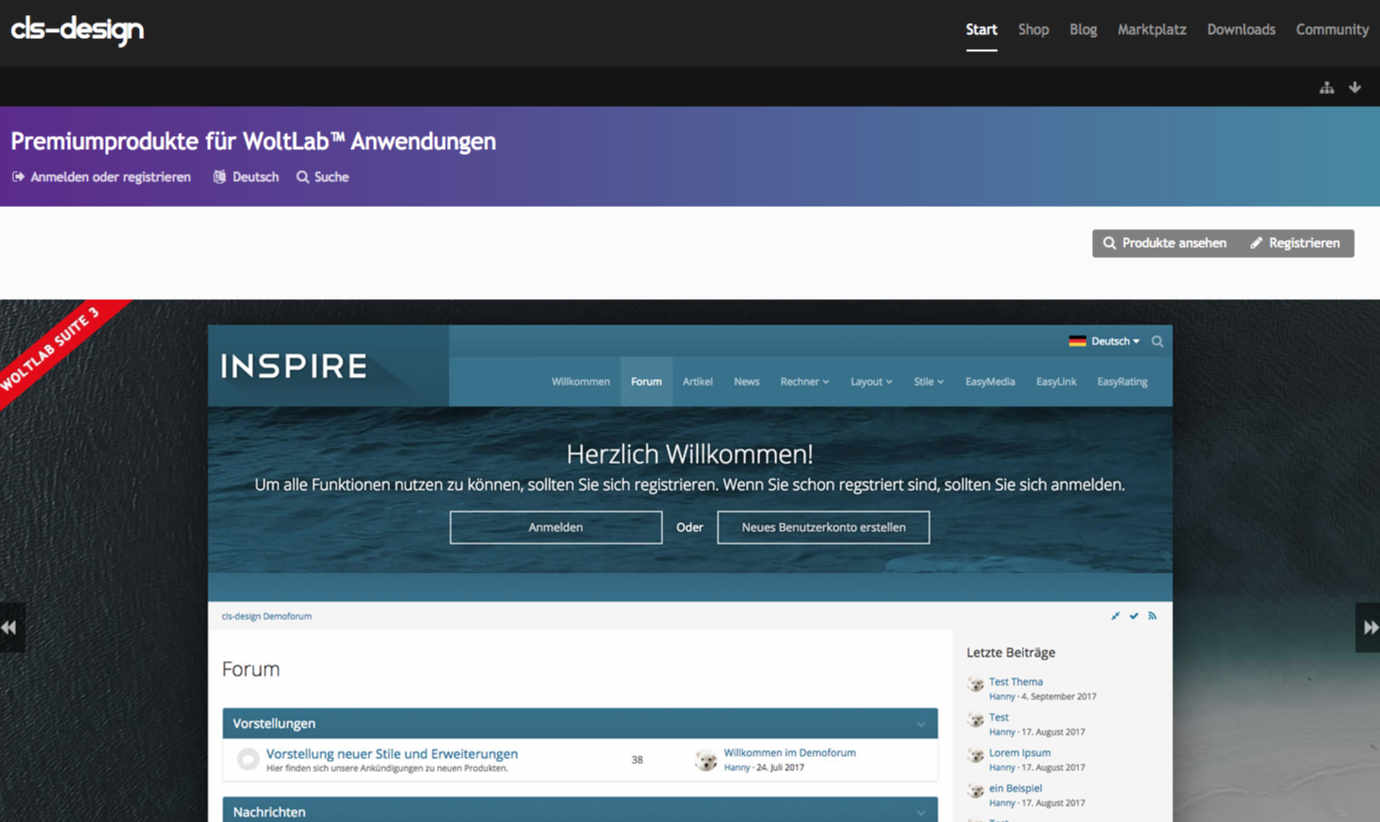This screenshot has width=1380, height=822.
Task: Open the Start tab
Action: pos(981,30)
